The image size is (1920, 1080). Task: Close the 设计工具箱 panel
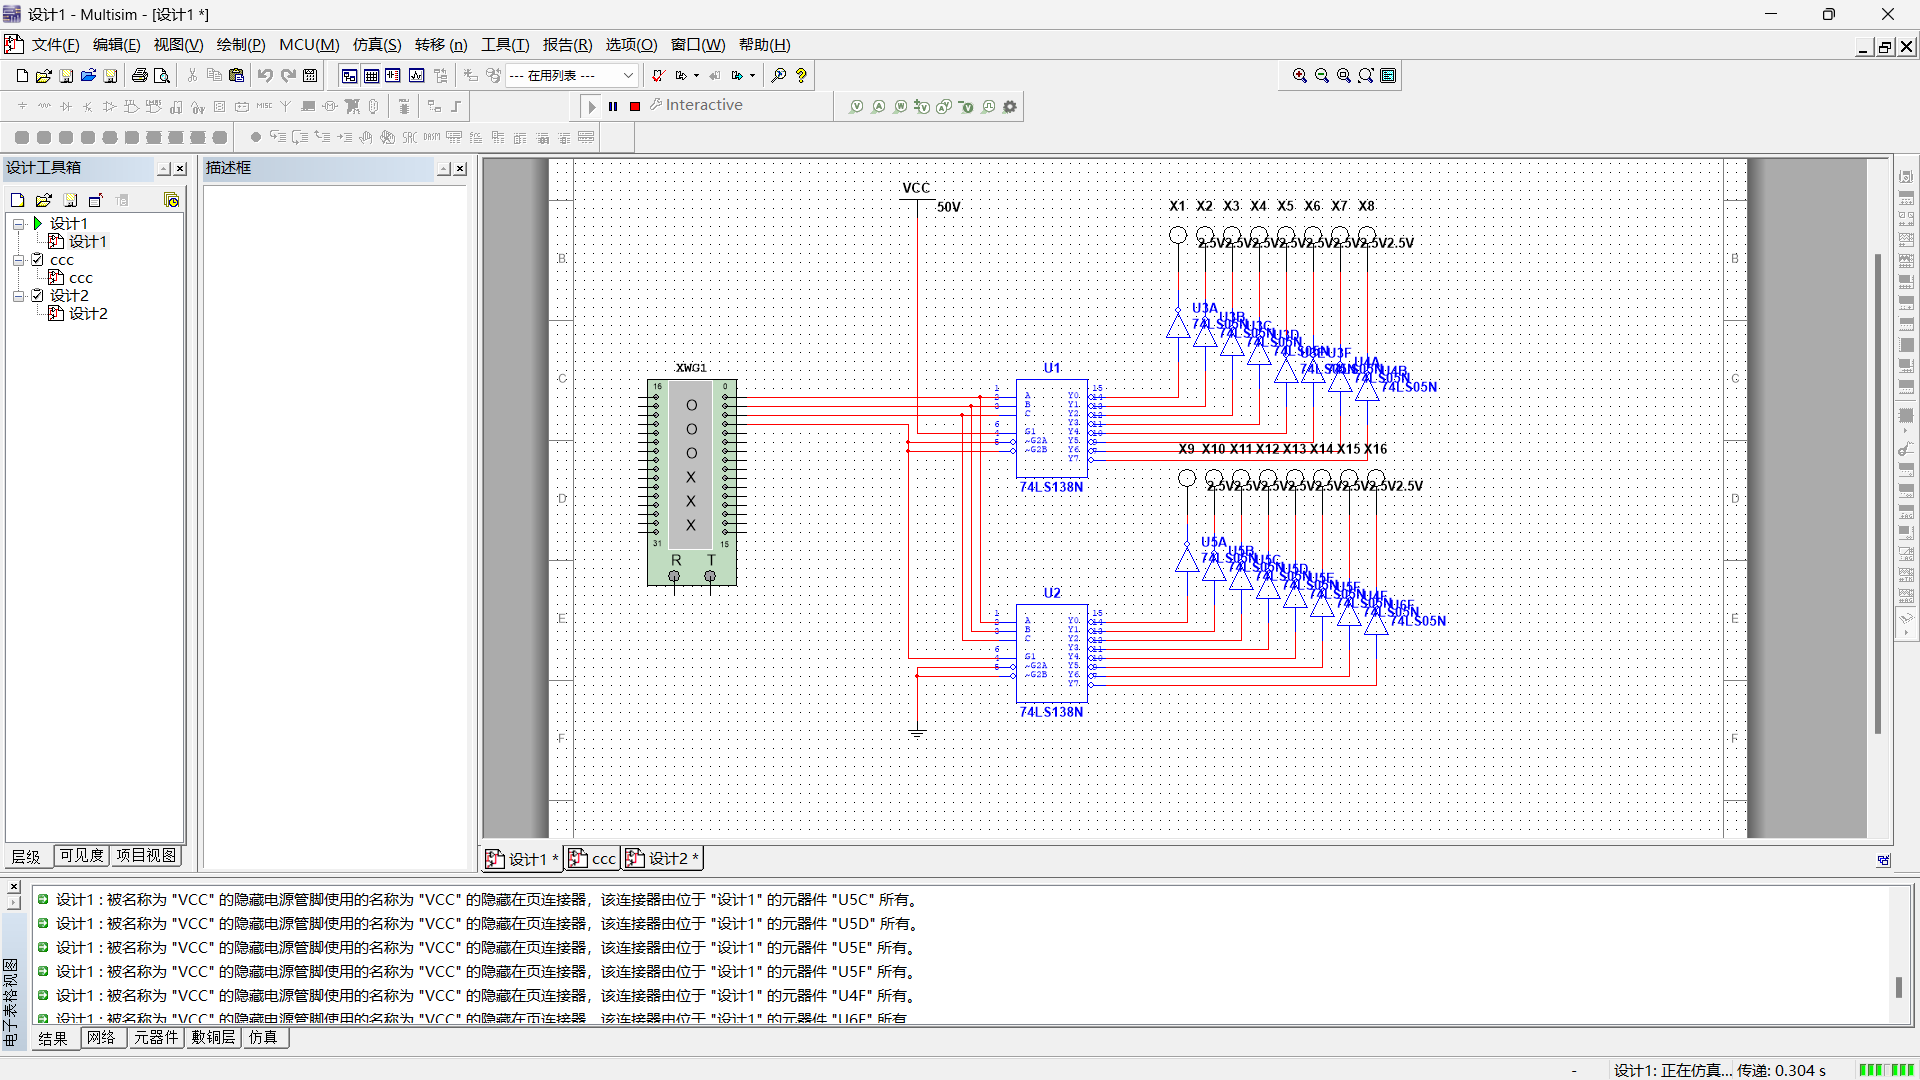[x=181, y=168]
